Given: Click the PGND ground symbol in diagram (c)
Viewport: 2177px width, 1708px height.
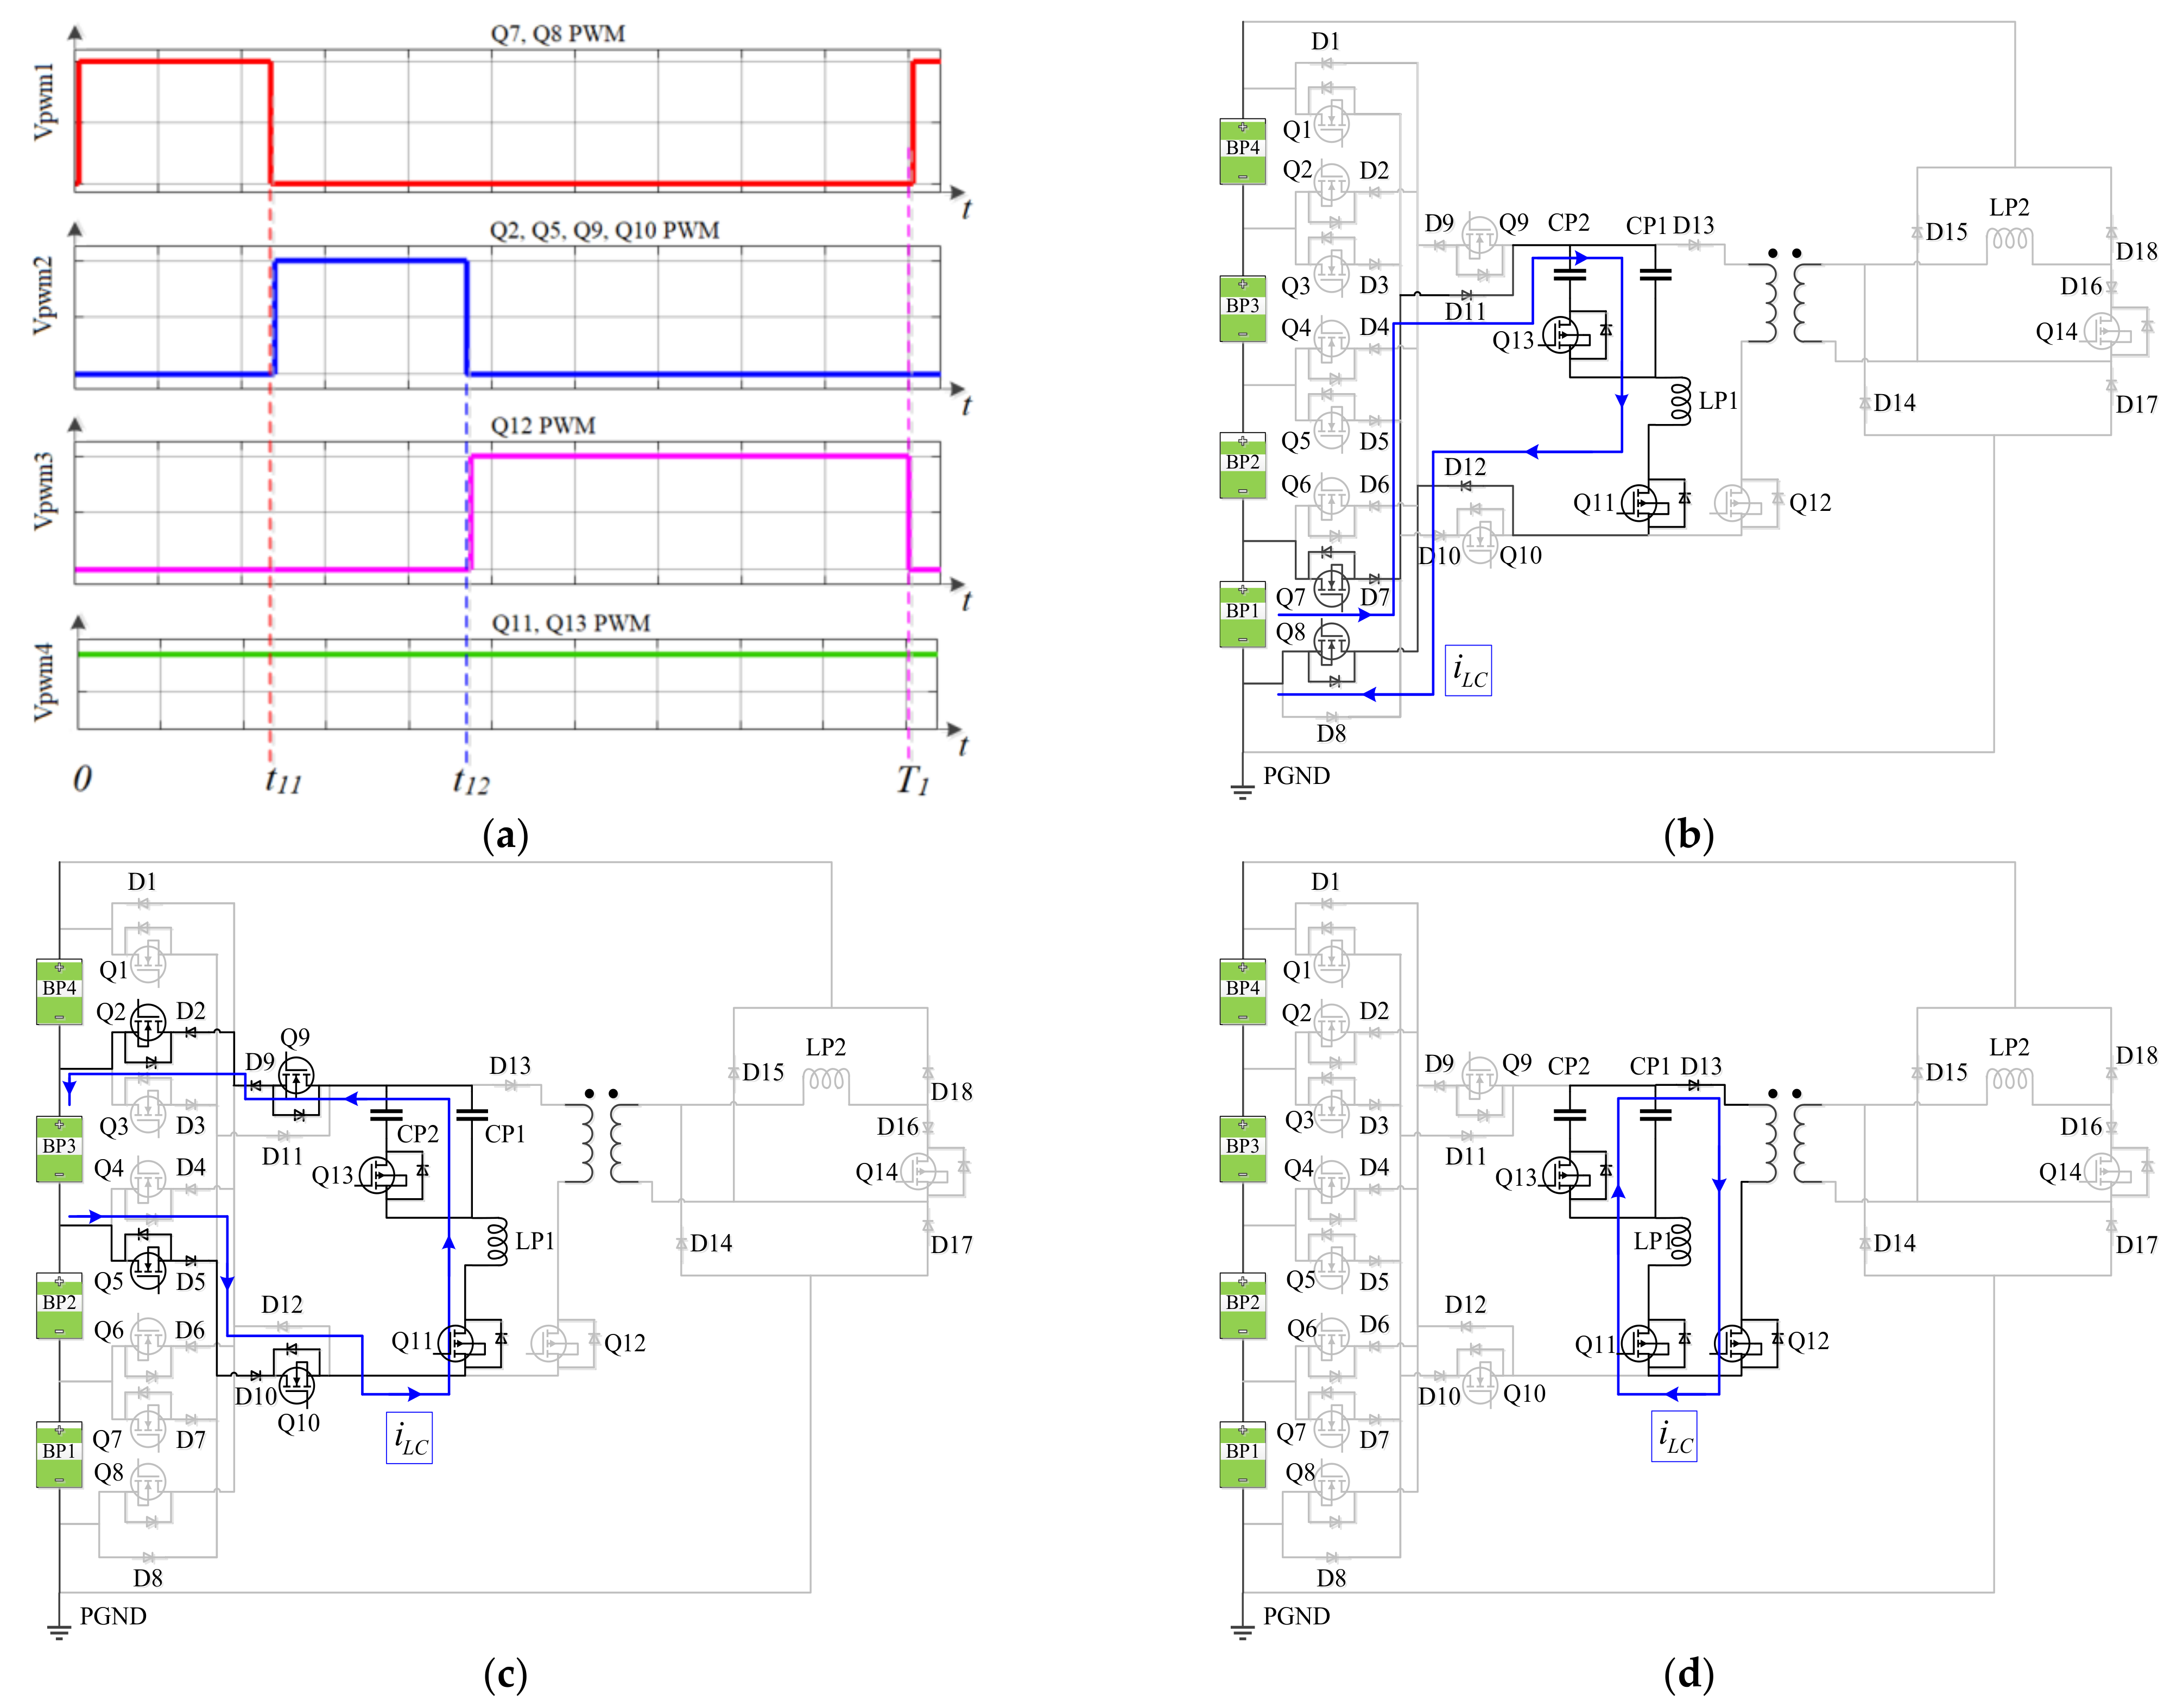Looking at the screenshot, I should [59, 1631].
